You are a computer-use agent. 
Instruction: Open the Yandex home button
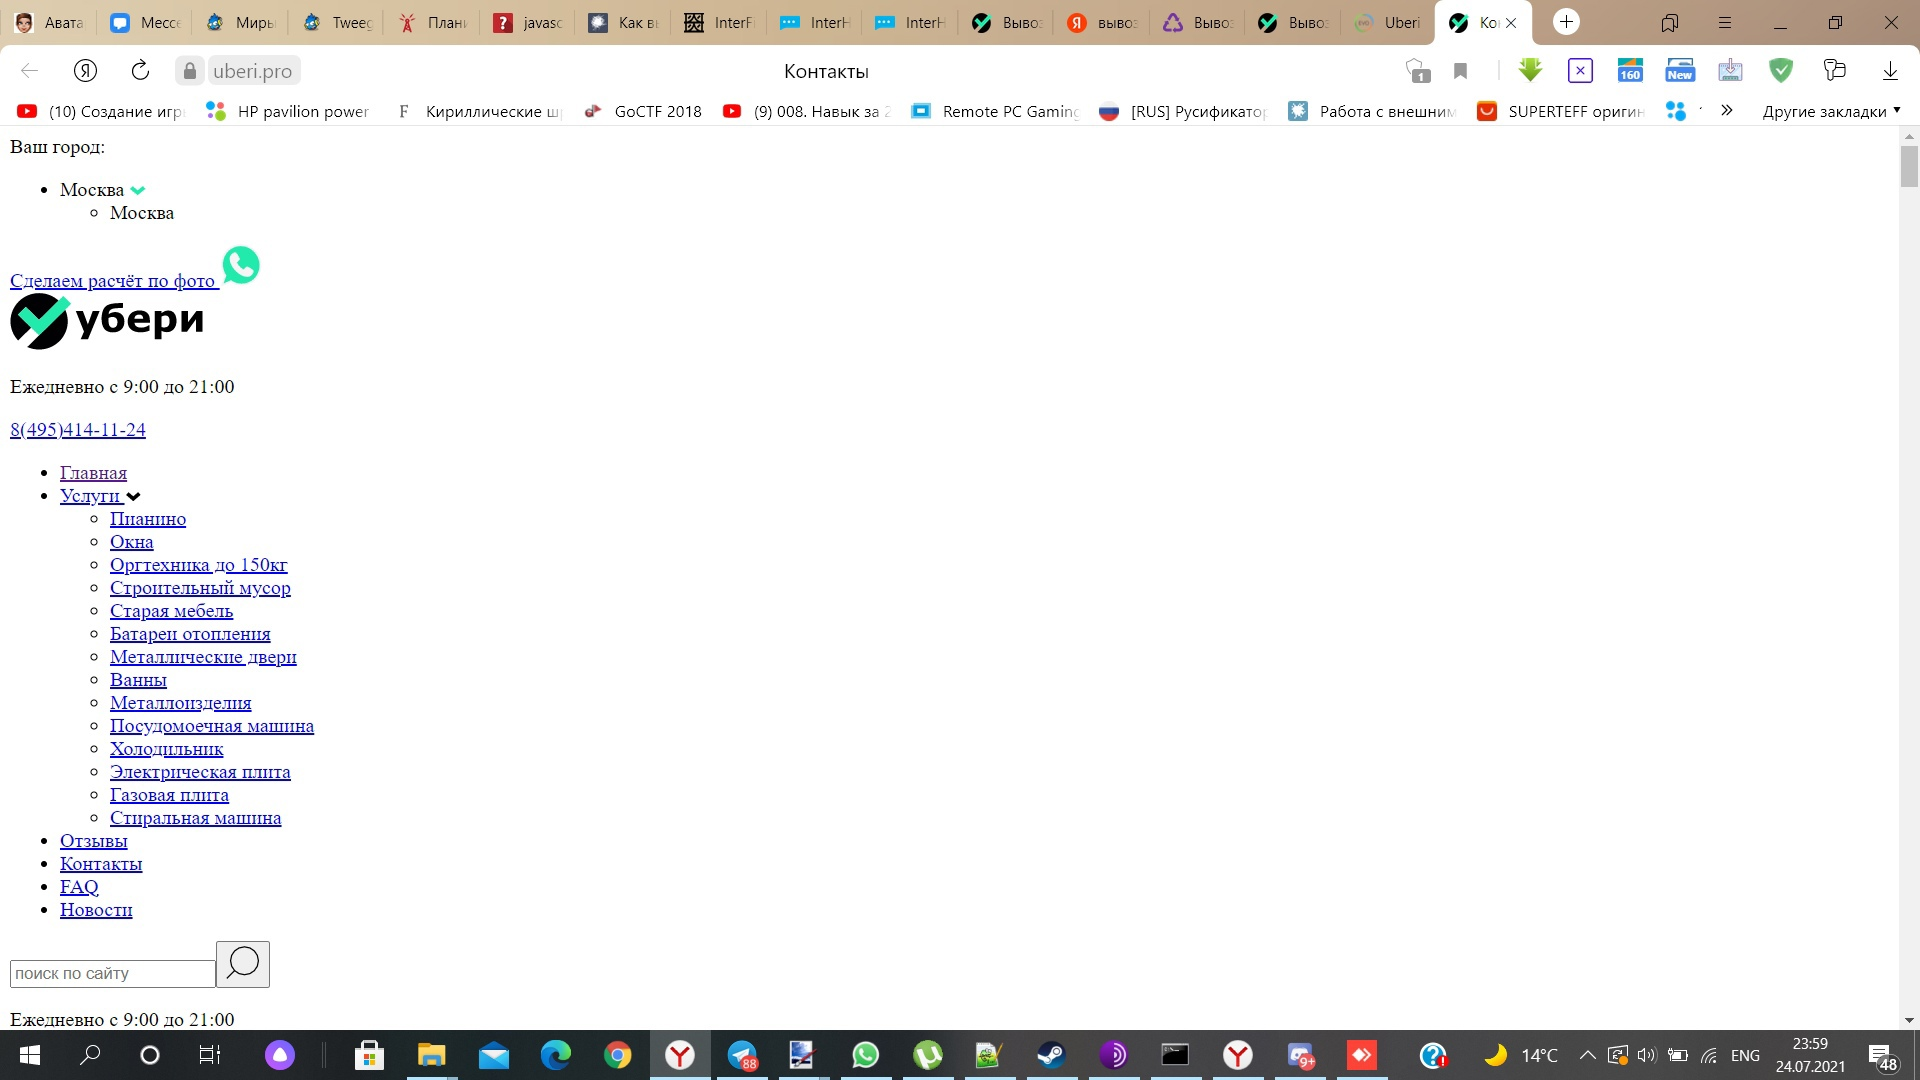point(85,70)
